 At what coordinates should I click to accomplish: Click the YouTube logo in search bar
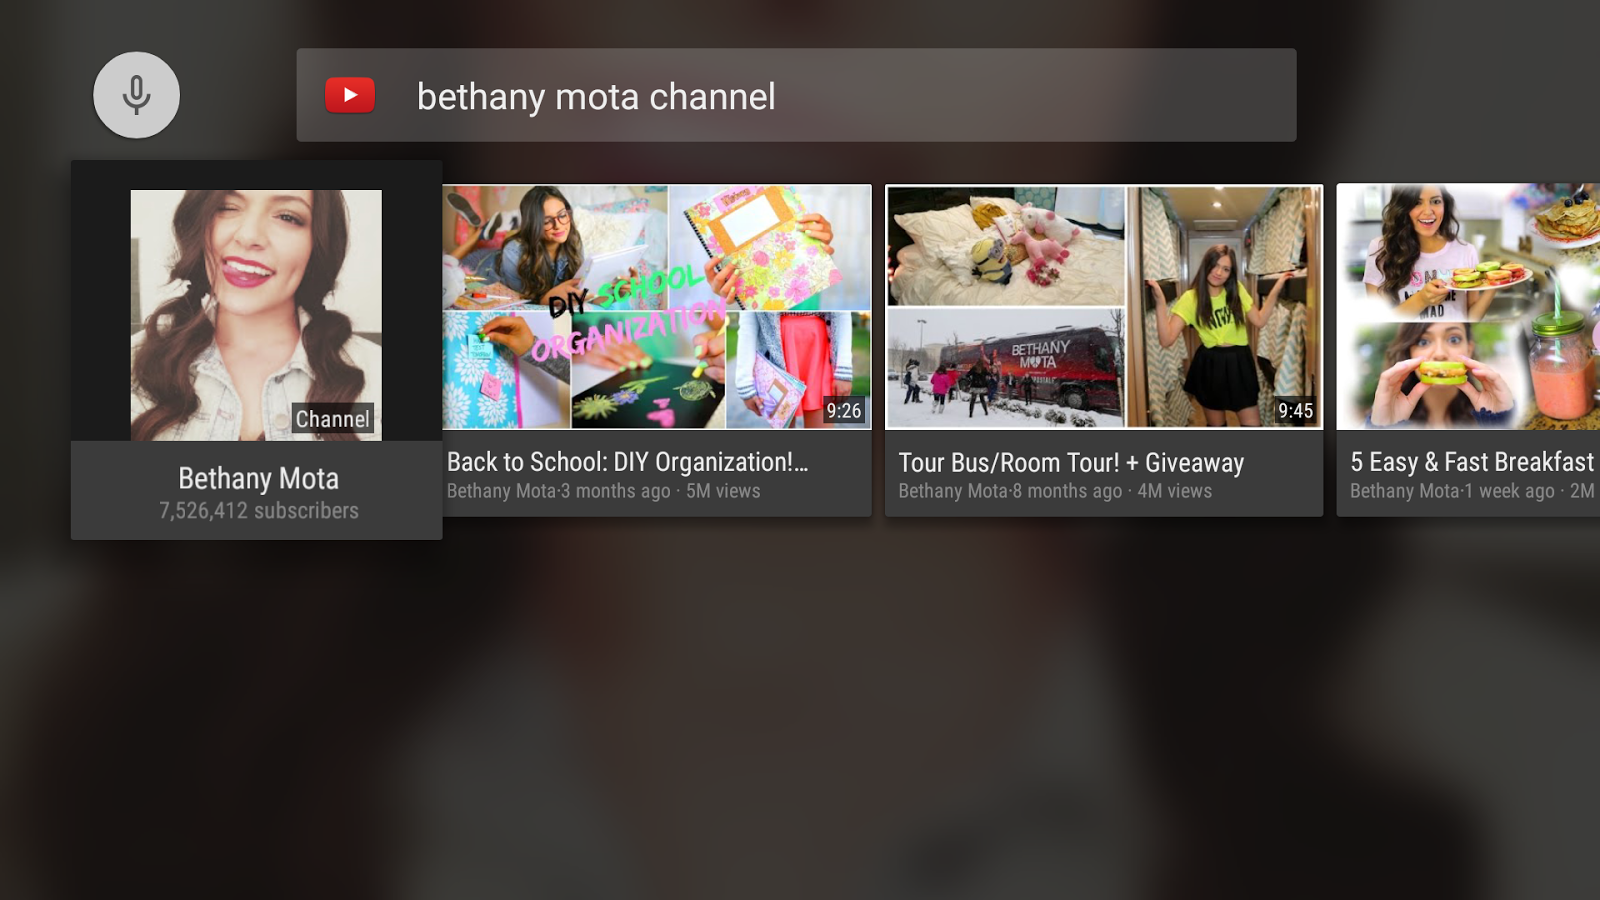(350, 95)
